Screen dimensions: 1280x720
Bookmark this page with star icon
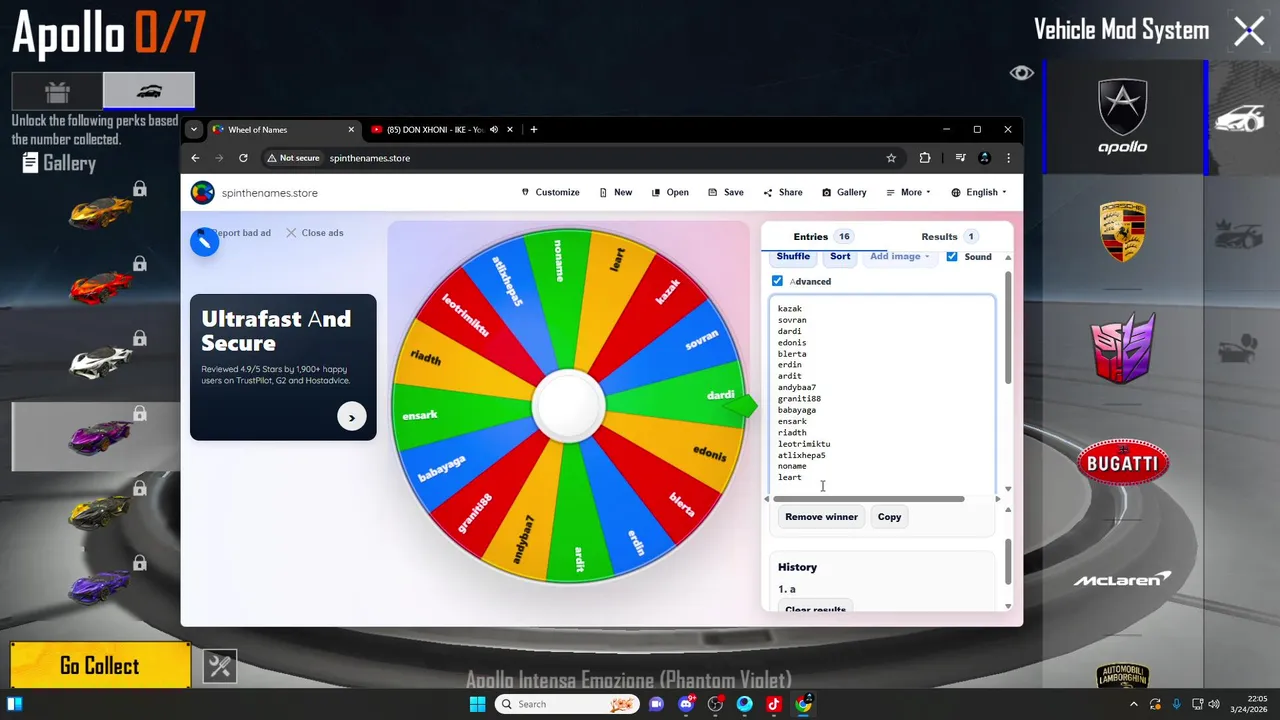[x=891, y=158]
